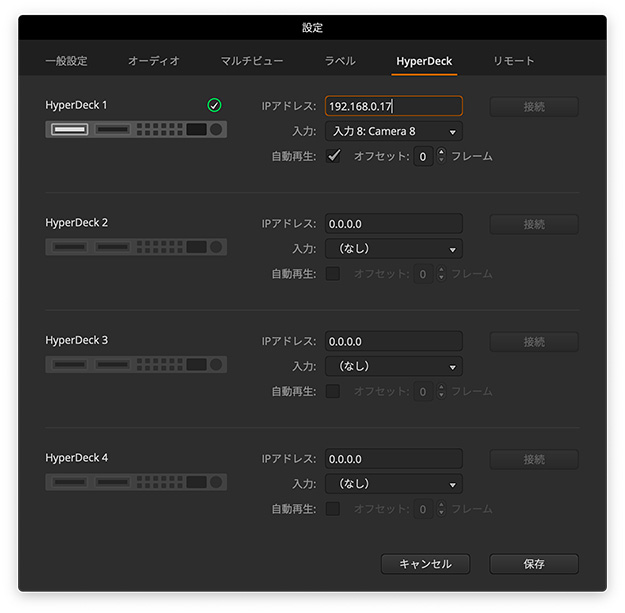The image size is (625, 613).
Task: Click the HyperDeck 2 IP address field
Action: tap(393, 224)
